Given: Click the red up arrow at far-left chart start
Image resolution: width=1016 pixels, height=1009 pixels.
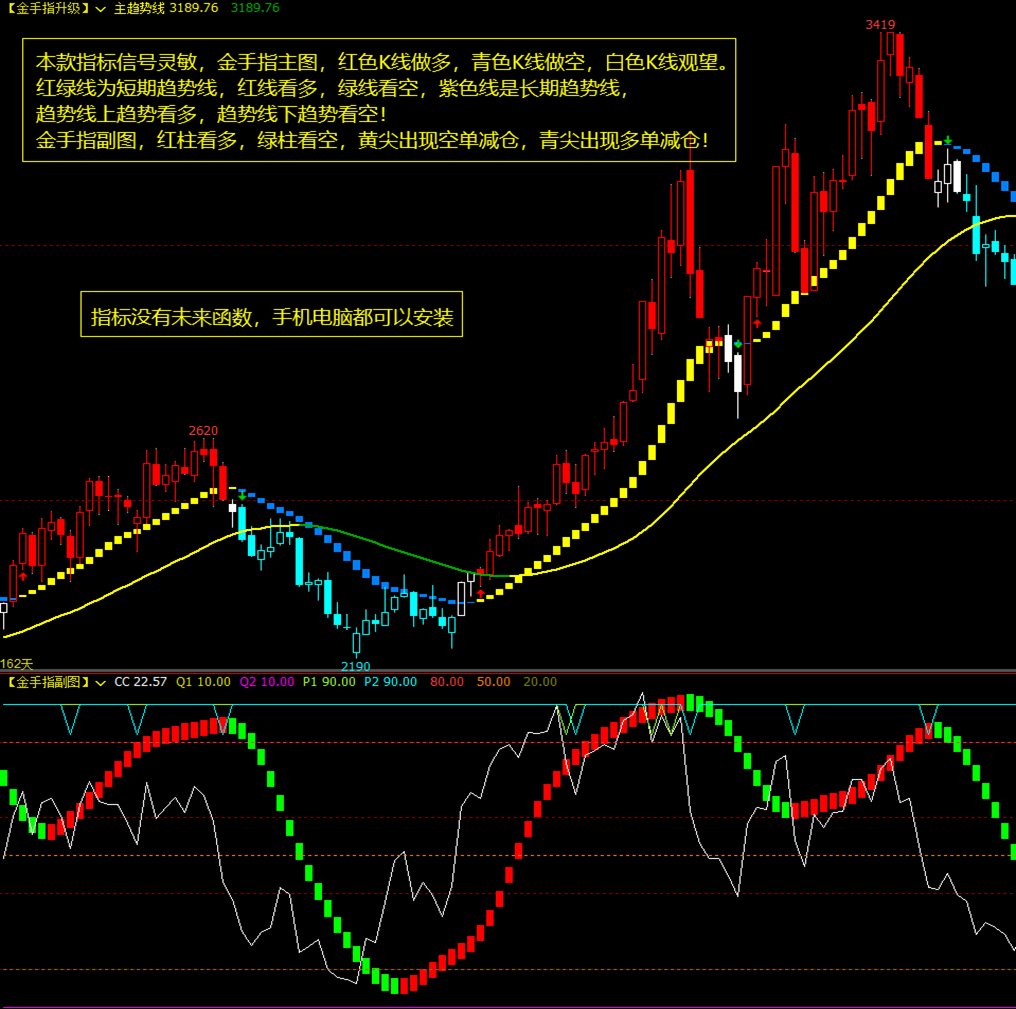Looking at the screenshot, I should pyautogui.click(x=23, y=575).
